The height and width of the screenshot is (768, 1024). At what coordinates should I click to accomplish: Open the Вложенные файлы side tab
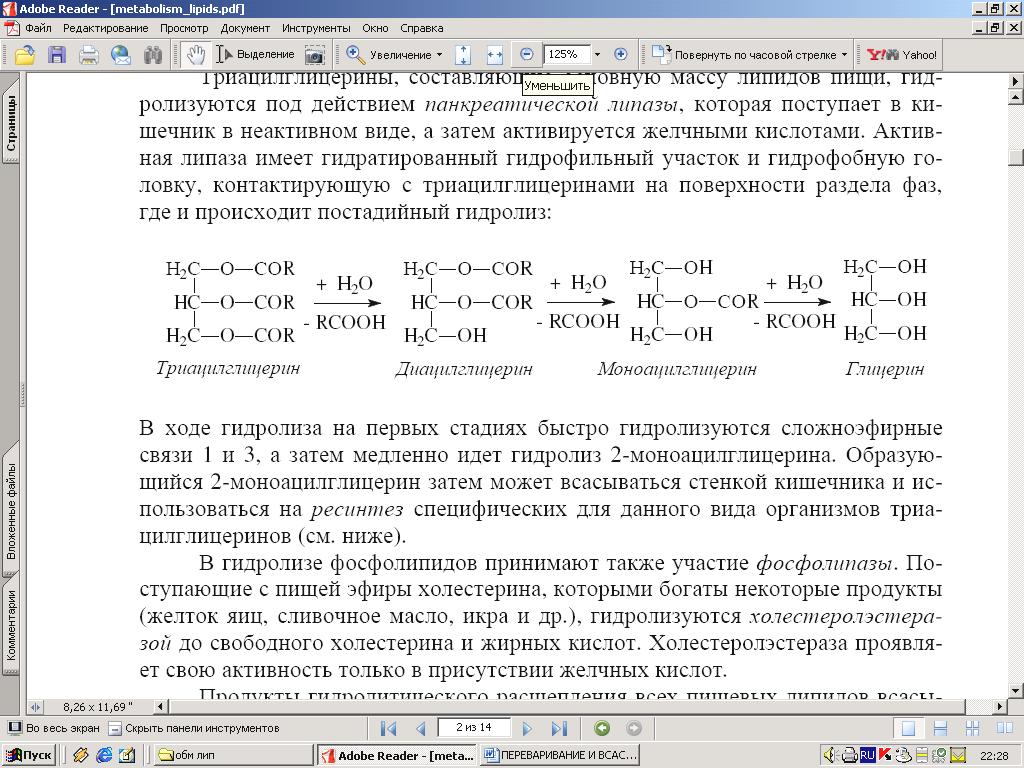[11, 511]
